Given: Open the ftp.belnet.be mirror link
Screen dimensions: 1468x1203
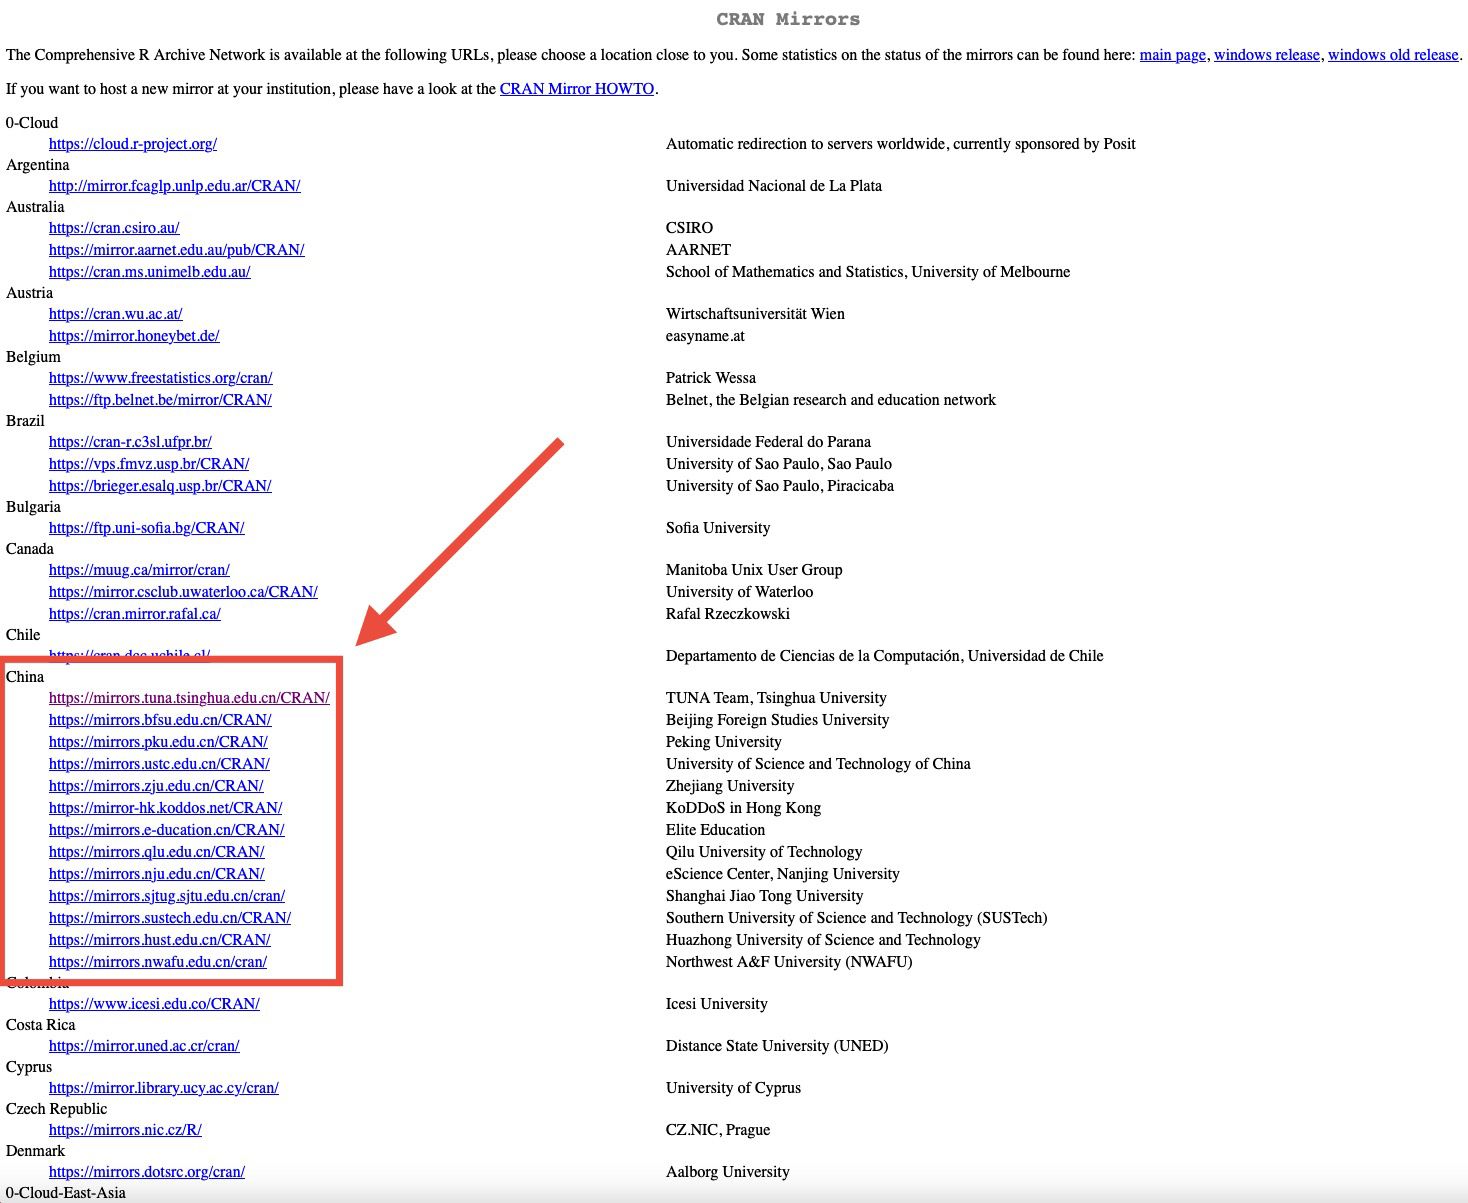Looking at the screenshot, I should 160,400.
